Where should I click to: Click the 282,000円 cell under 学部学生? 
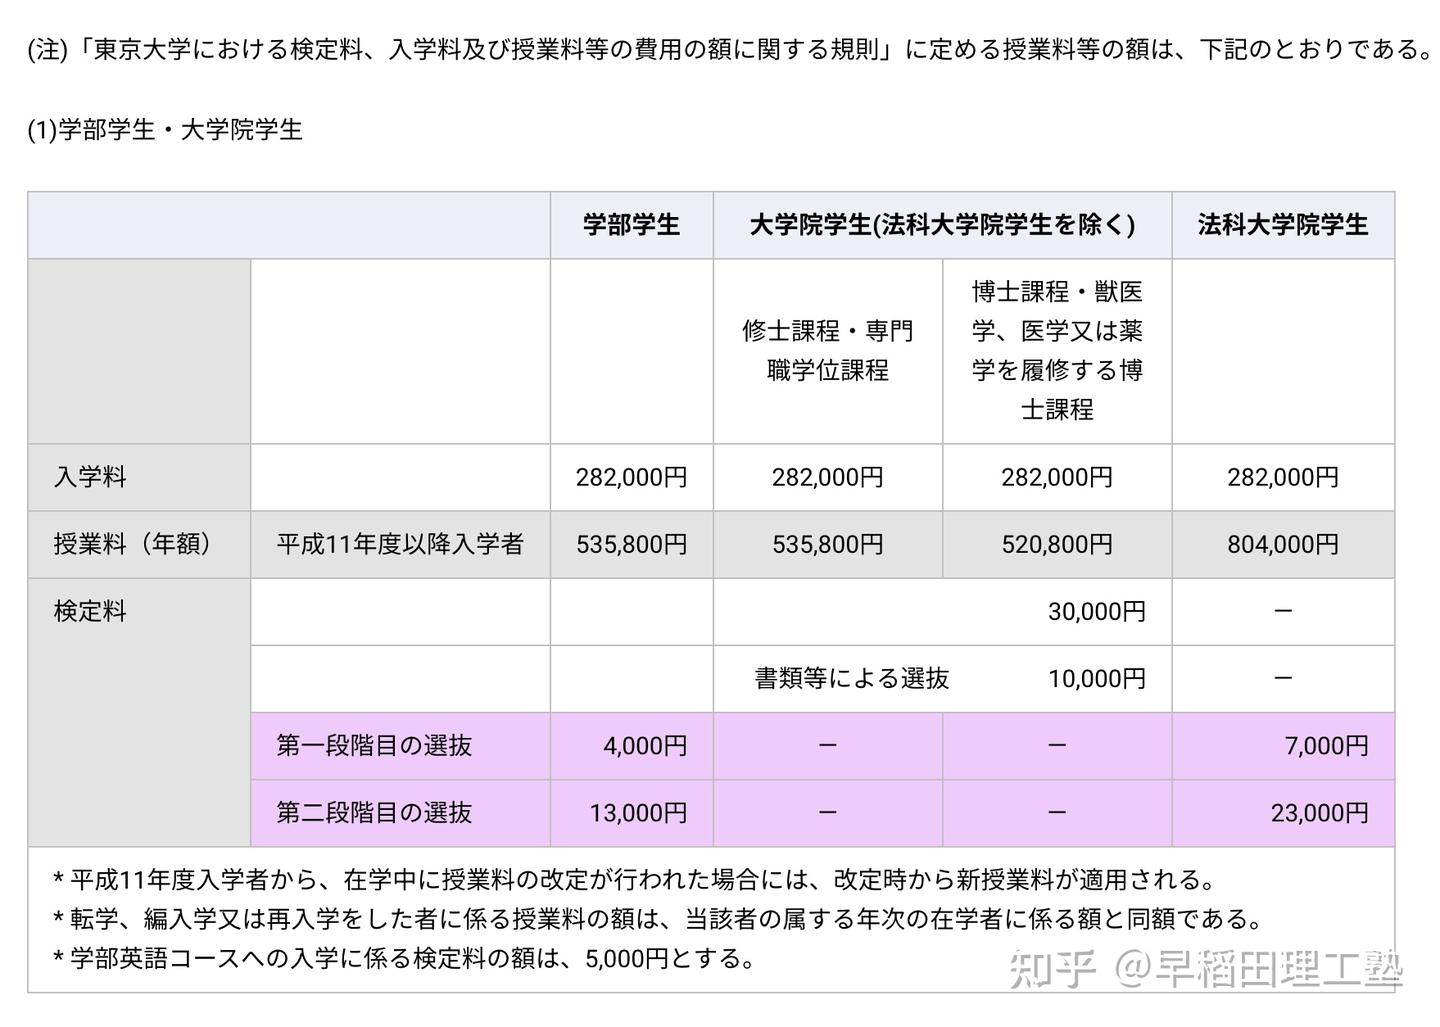(x=630, y=477)
